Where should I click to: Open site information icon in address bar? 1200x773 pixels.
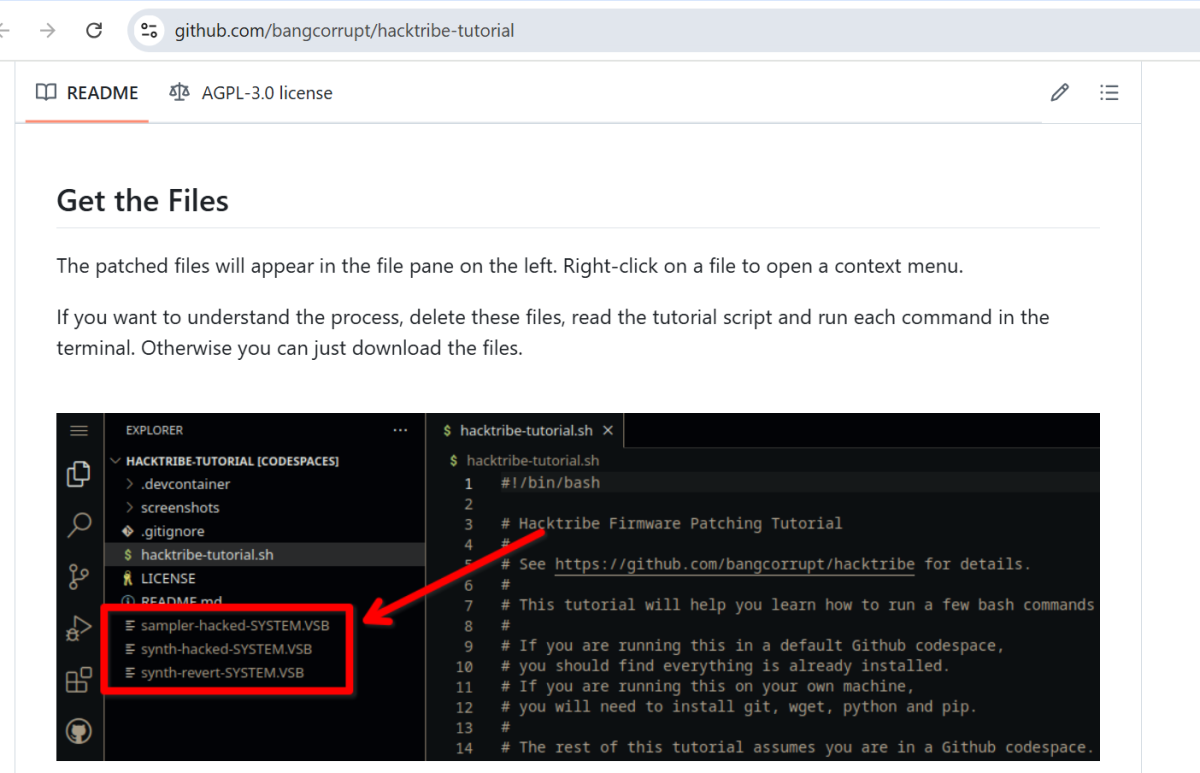coord(149,30)
